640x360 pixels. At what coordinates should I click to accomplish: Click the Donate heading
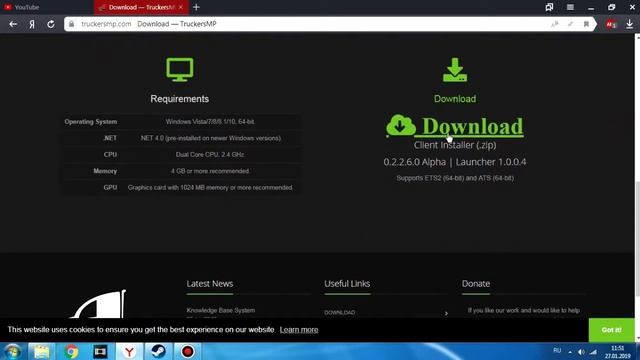tap(476, 284)
